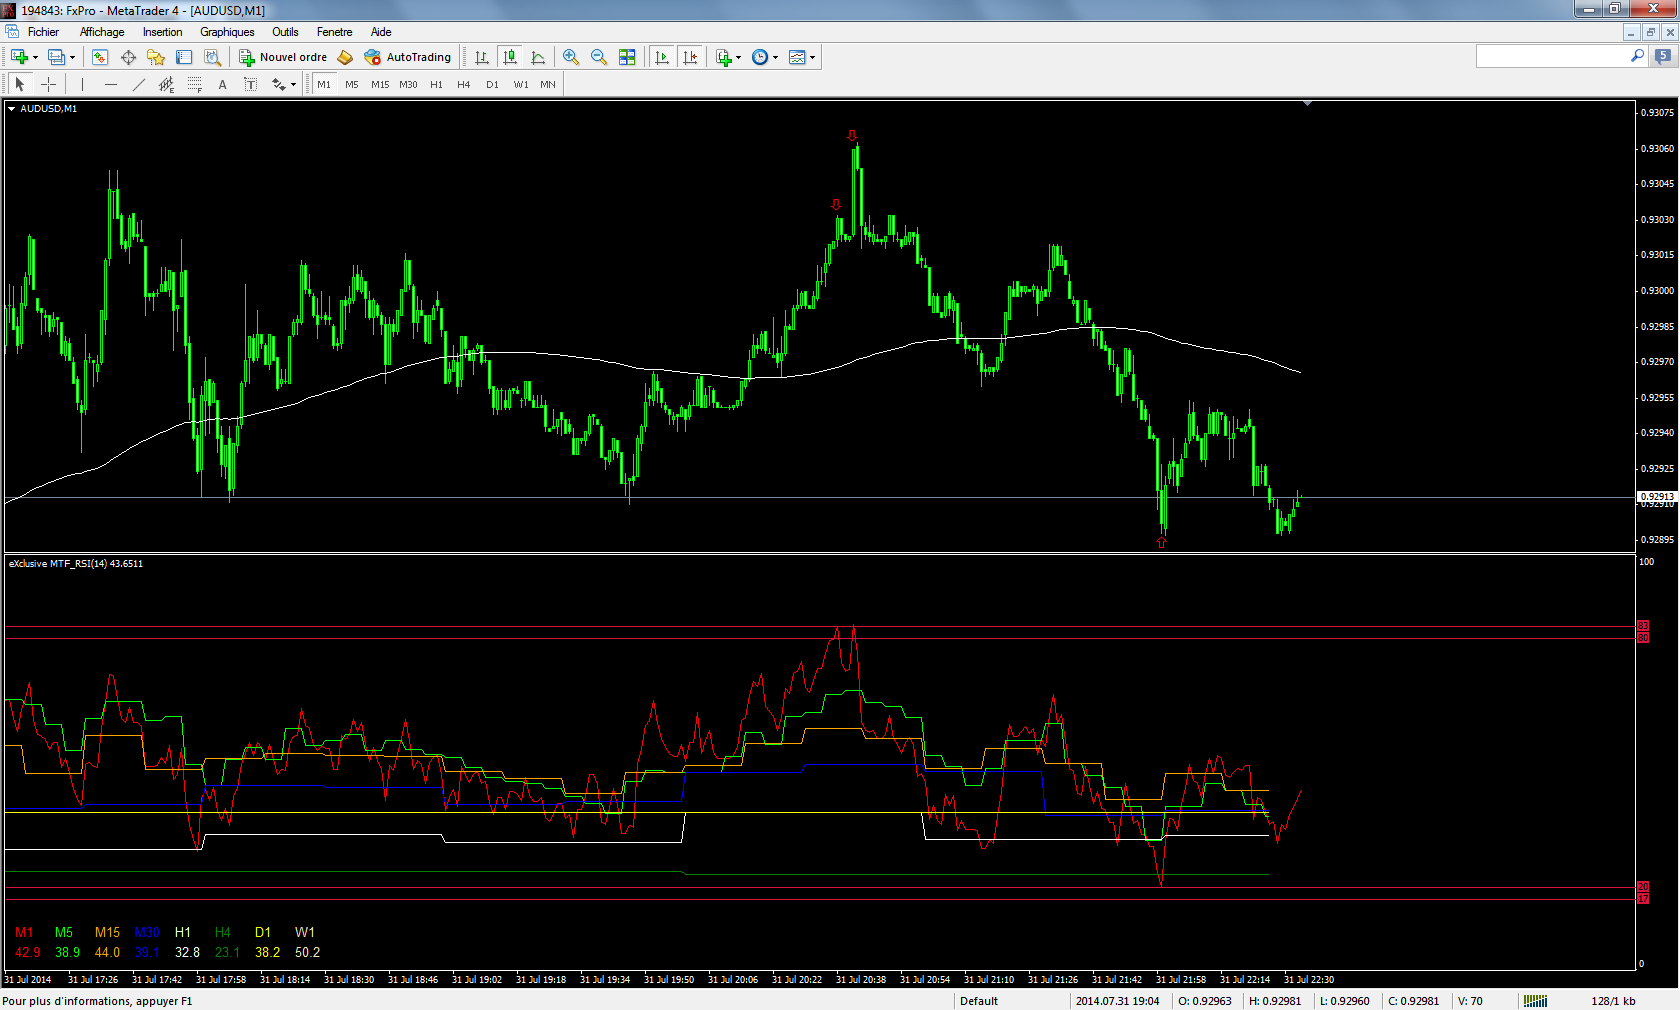Select the M5 timeframe

point(352,84)
